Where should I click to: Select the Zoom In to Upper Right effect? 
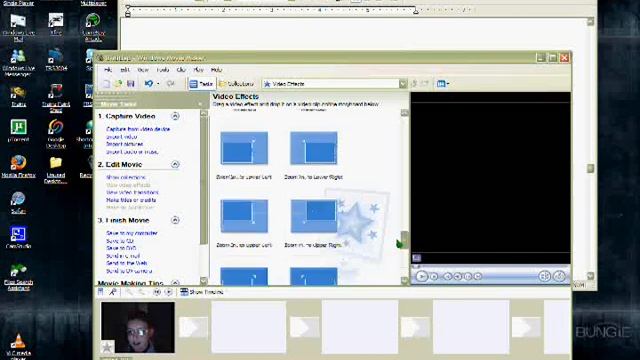(x=313, y=216)
